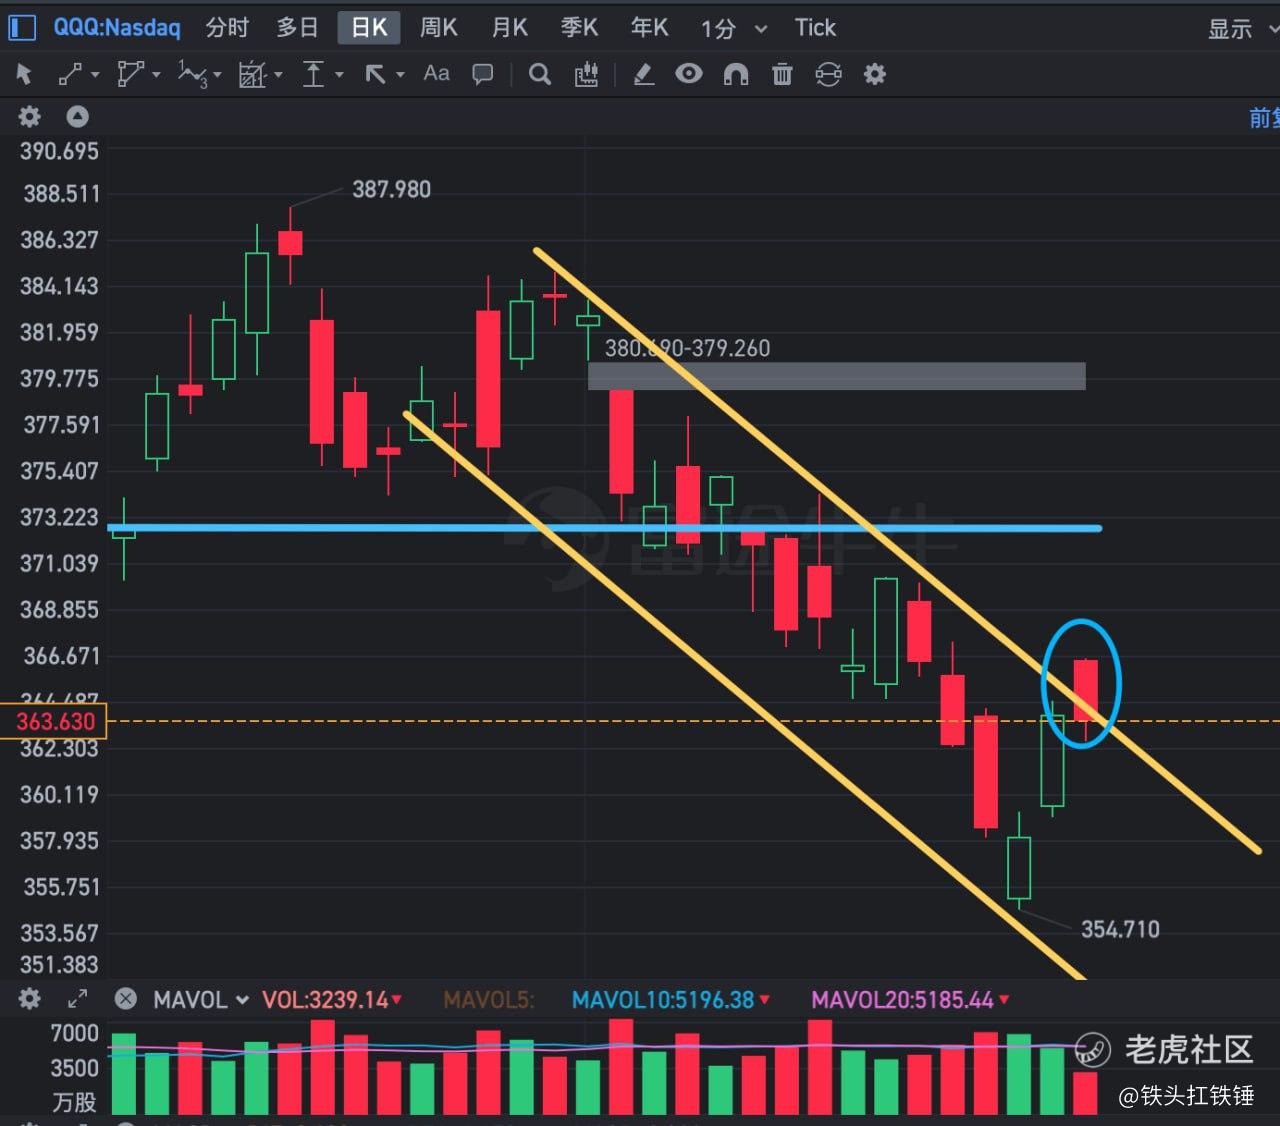Select the Aa text annotation tool

click(x=436, y=73)
